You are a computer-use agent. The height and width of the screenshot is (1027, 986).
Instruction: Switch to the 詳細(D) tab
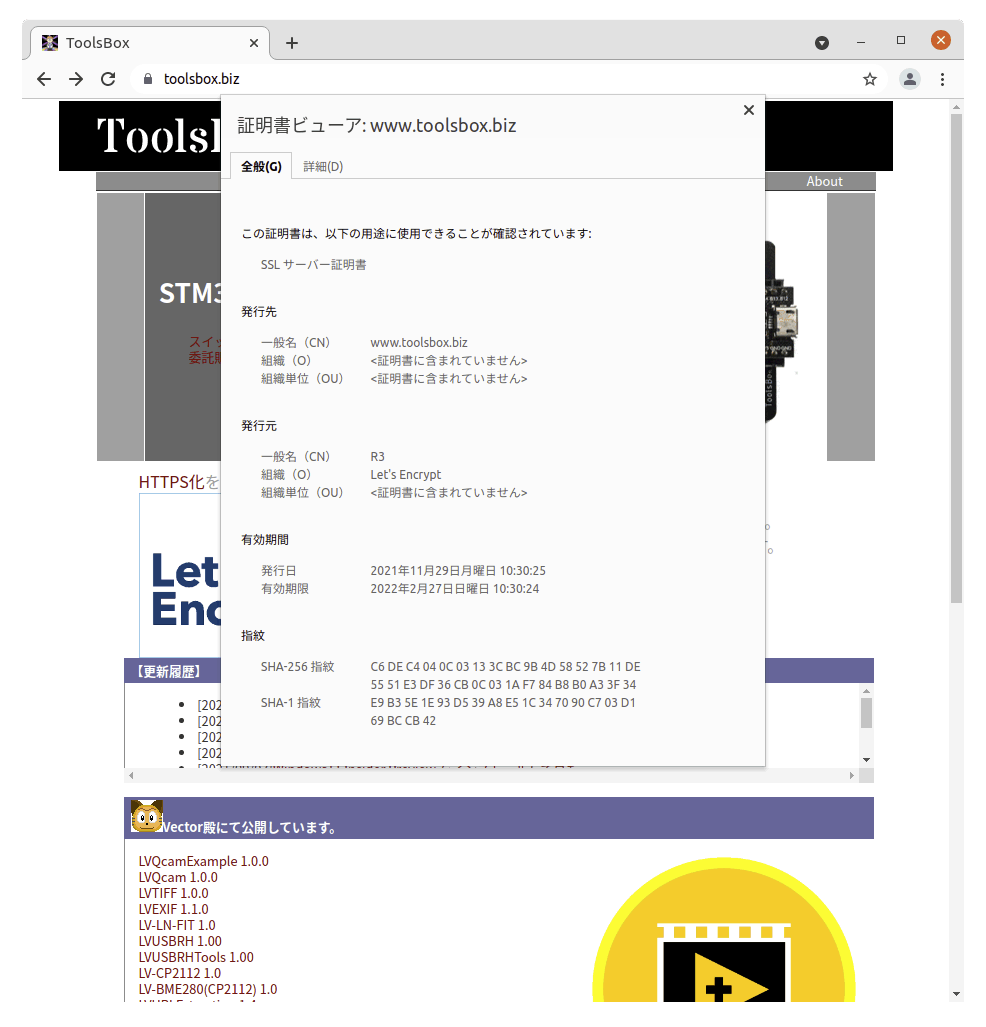point(323,166)
